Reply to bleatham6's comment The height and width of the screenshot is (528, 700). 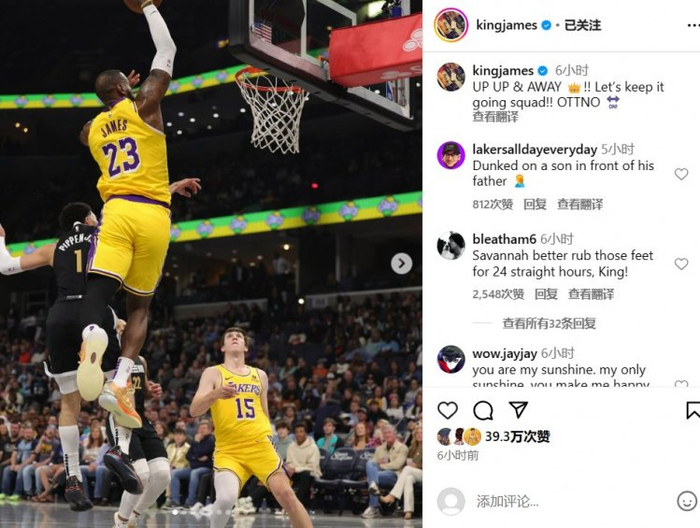546,294
